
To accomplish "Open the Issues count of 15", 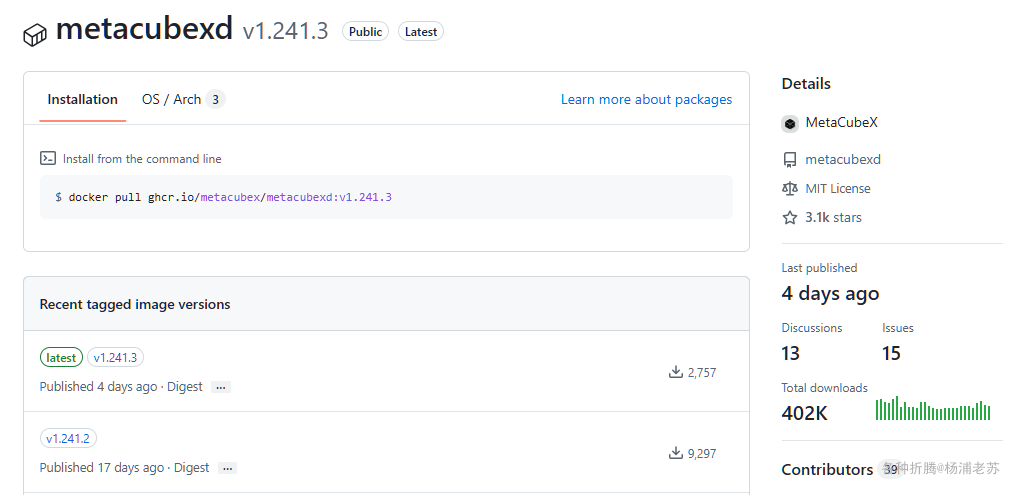I will click(891, 353).
